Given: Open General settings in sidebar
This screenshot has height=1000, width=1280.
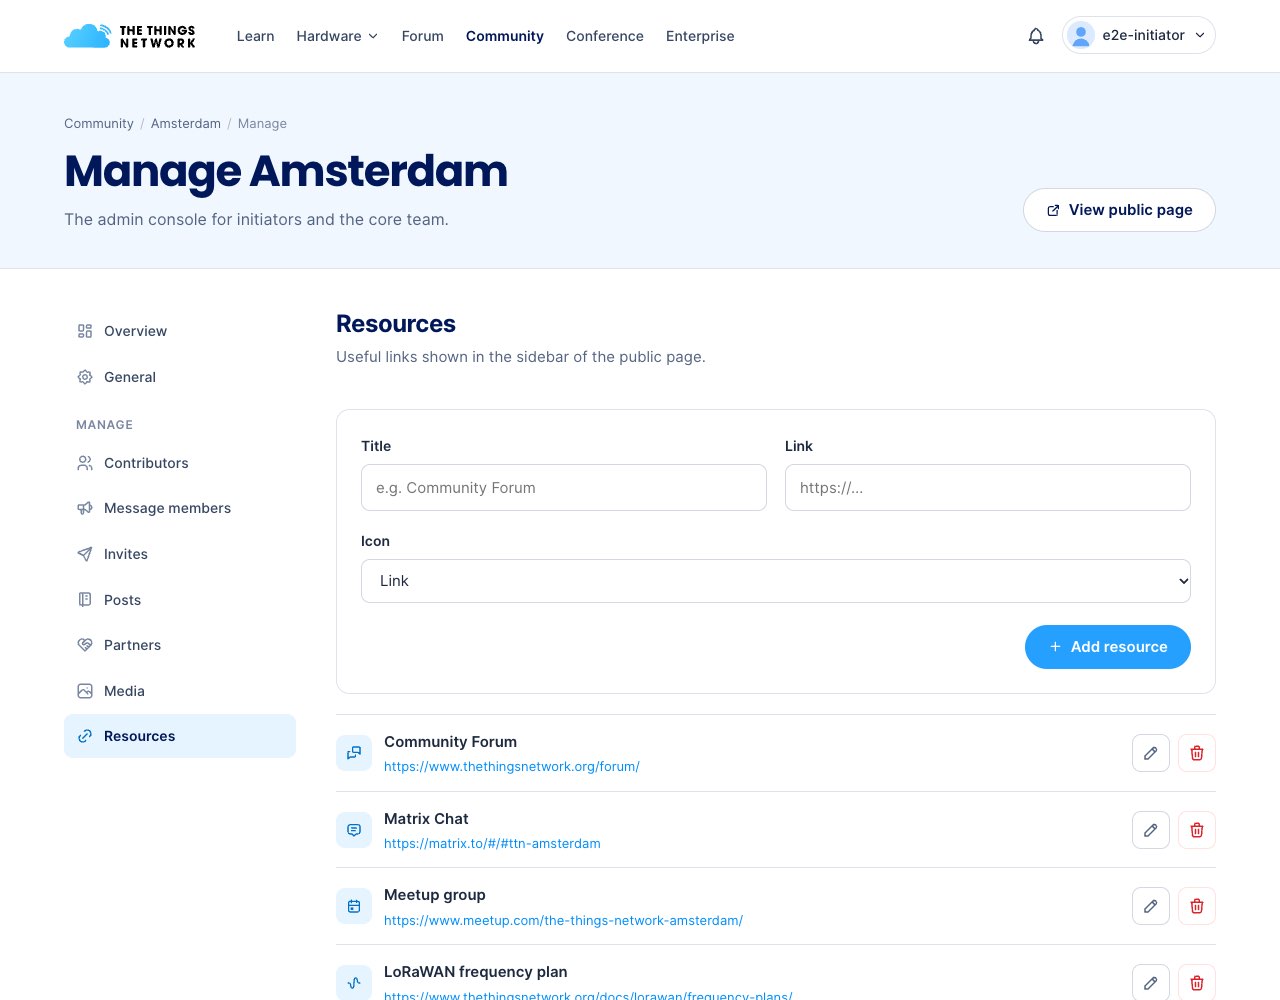Looking at the screenshot, I should [180, 377].
